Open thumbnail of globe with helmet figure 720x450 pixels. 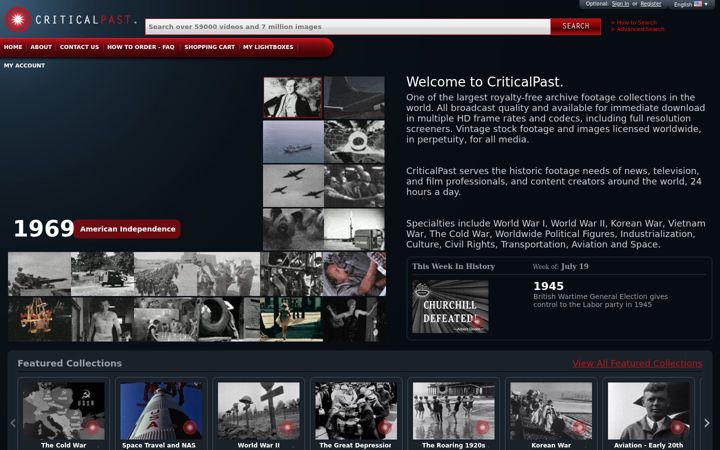tap(354, 141)
